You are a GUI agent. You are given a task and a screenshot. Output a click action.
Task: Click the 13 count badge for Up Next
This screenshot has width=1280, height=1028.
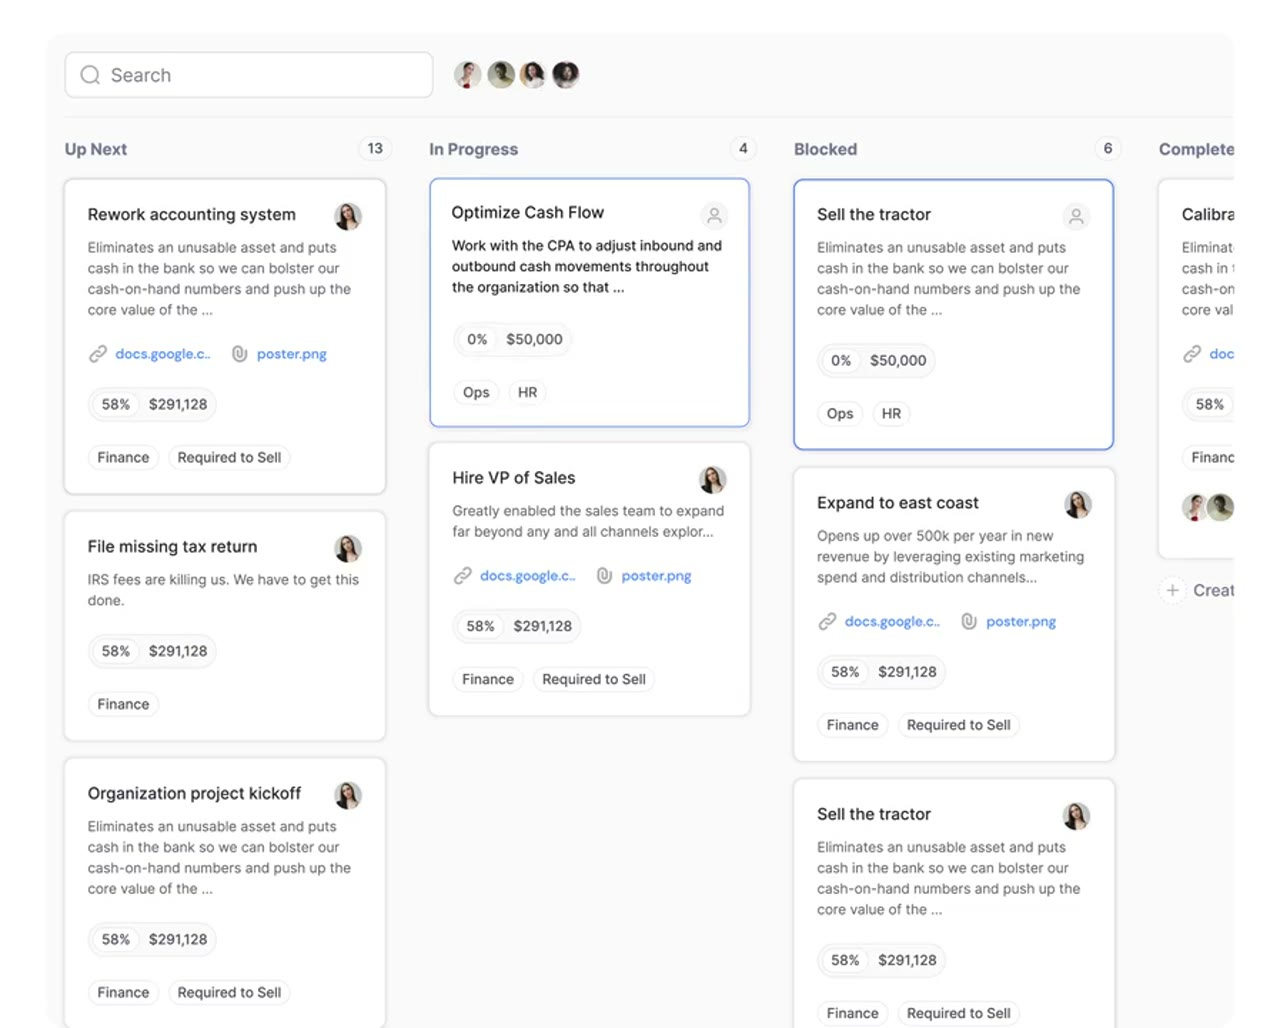375,148
